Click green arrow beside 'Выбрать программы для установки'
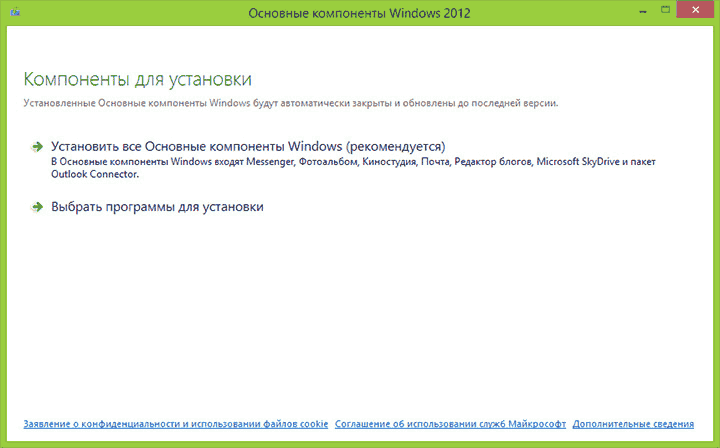Screen dimensions: 720x448 pyautogui.click(x=37, y=207)
